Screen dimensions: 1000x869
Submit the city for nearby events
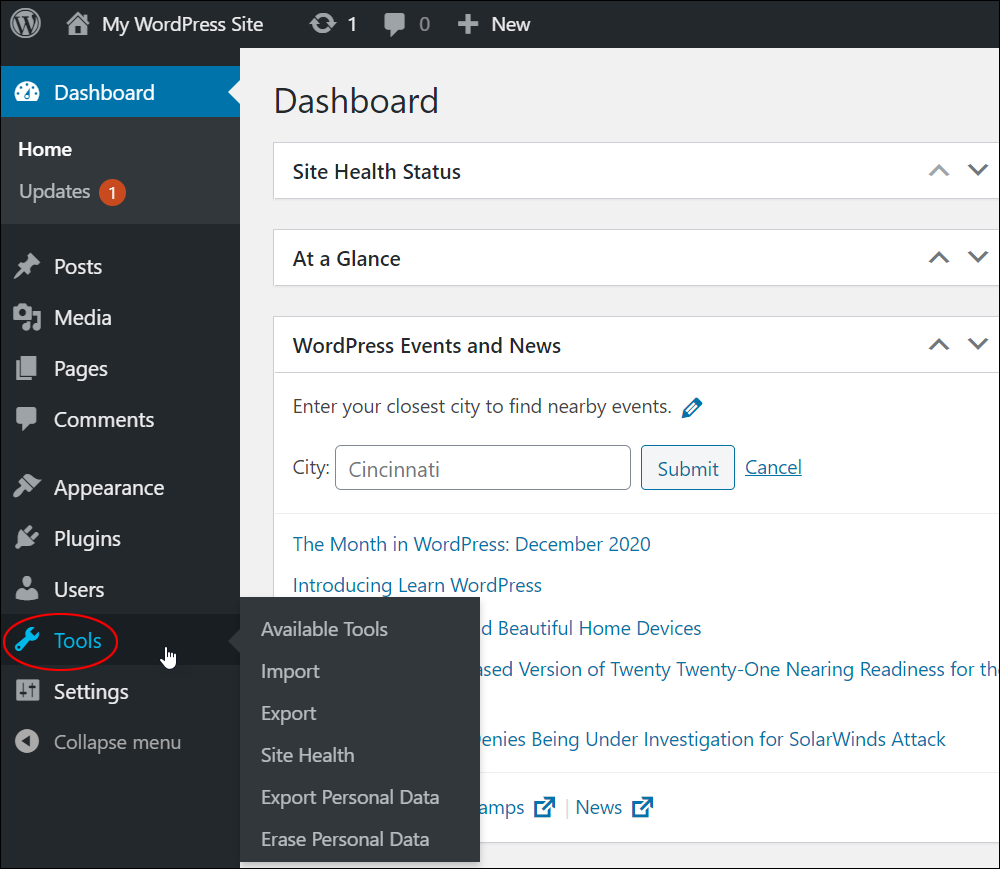click(688, 468)
